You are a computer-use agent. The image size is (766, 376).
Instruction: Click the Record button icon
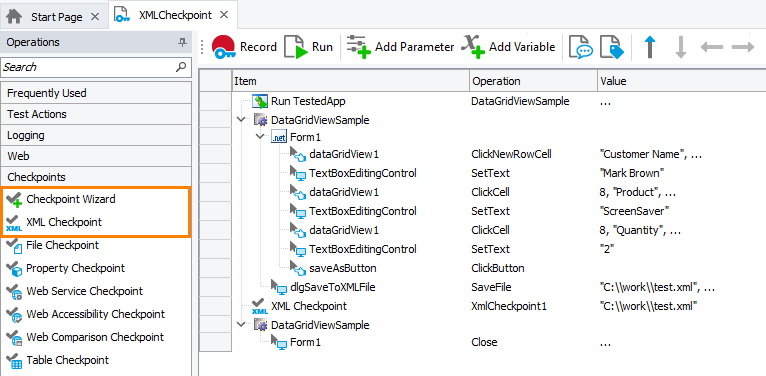click(224, 47)
